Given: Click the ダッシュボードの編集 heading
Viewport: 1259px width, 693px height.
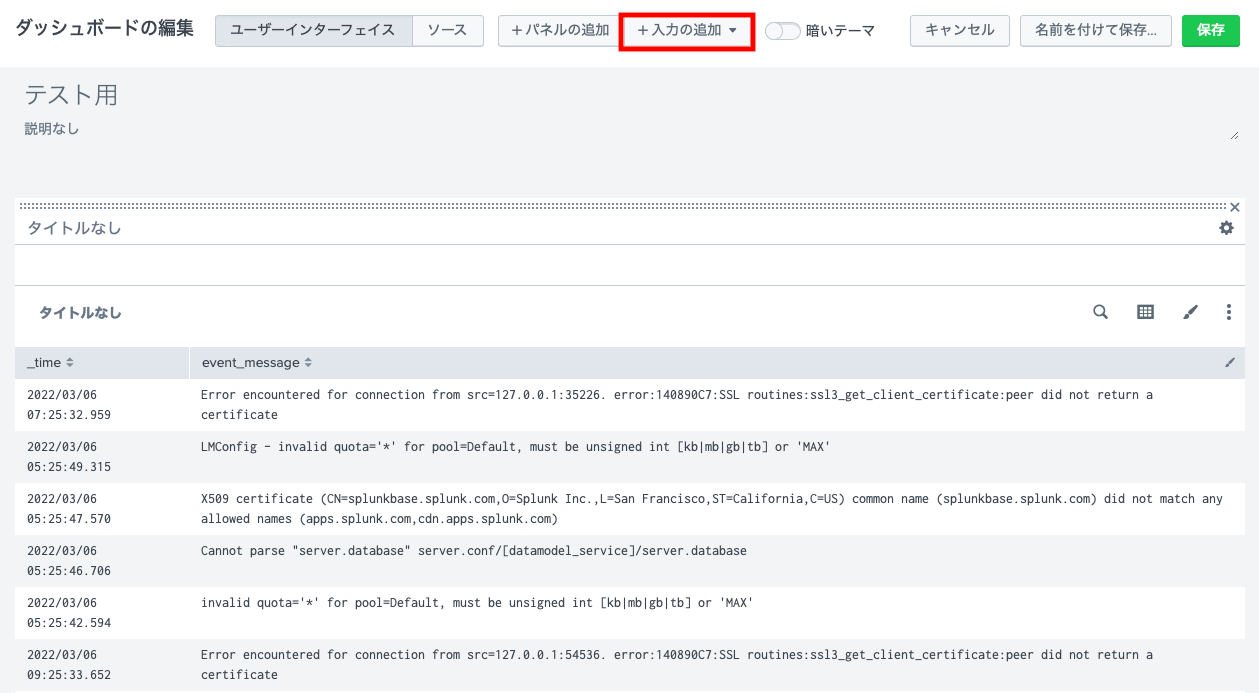Looking at the screenshot, I should 105,29.
